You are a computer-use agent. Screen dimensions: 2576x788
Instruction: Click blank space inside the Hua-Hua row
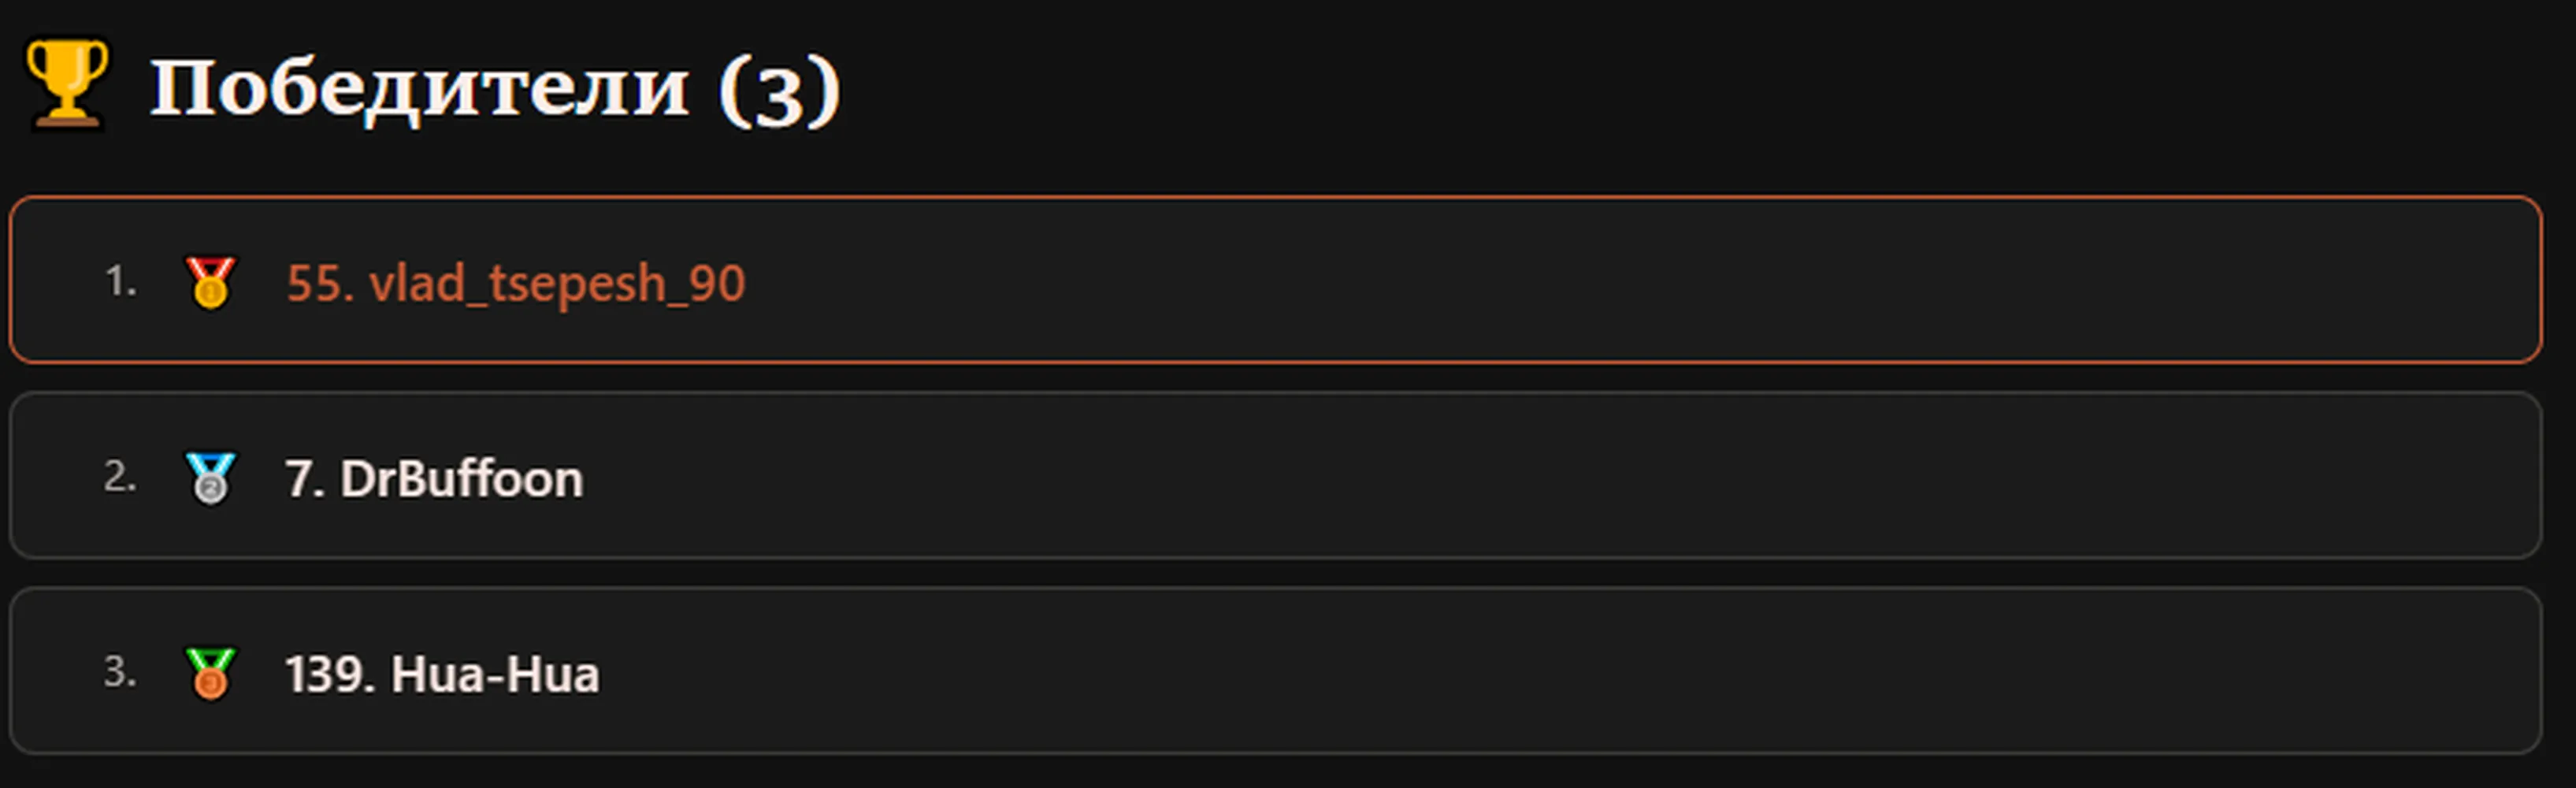[1500, 670]
